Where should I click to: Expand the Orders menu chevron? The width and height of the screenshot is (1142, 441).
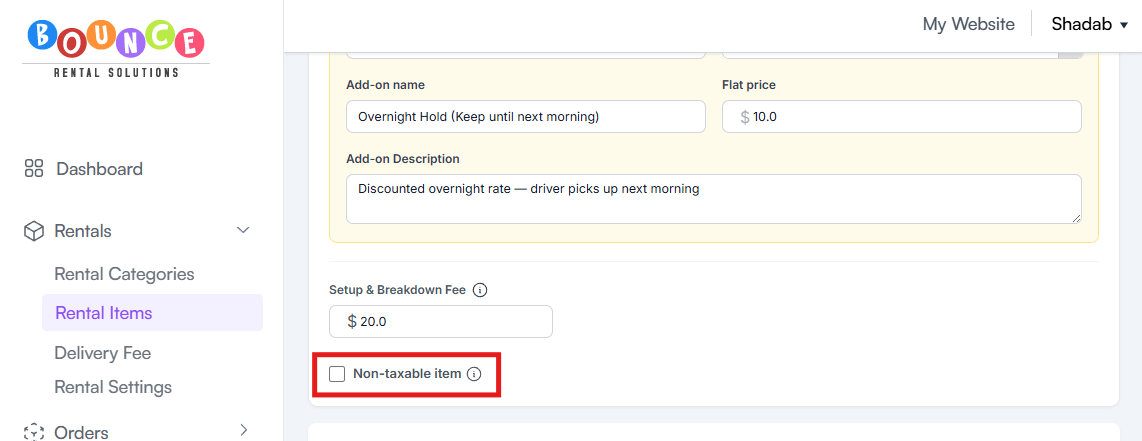[244, 430]
